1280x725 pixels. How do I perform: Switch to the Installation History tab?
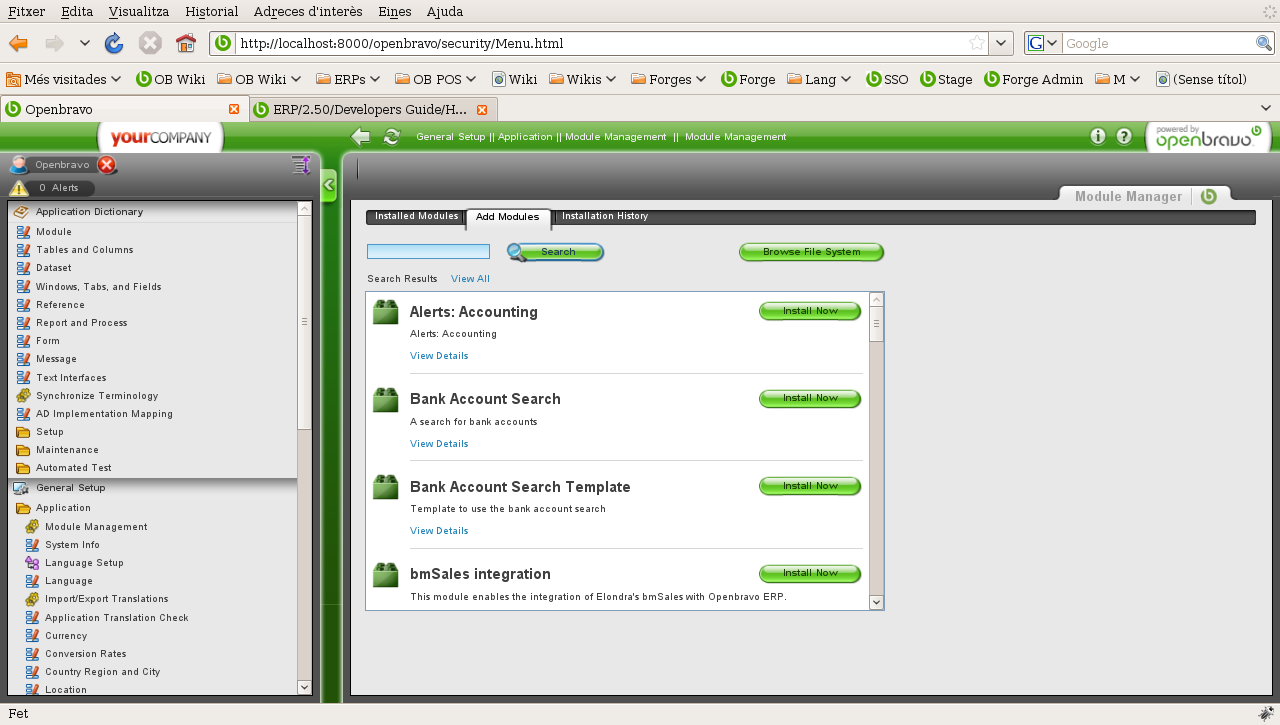tap(605, 217)
